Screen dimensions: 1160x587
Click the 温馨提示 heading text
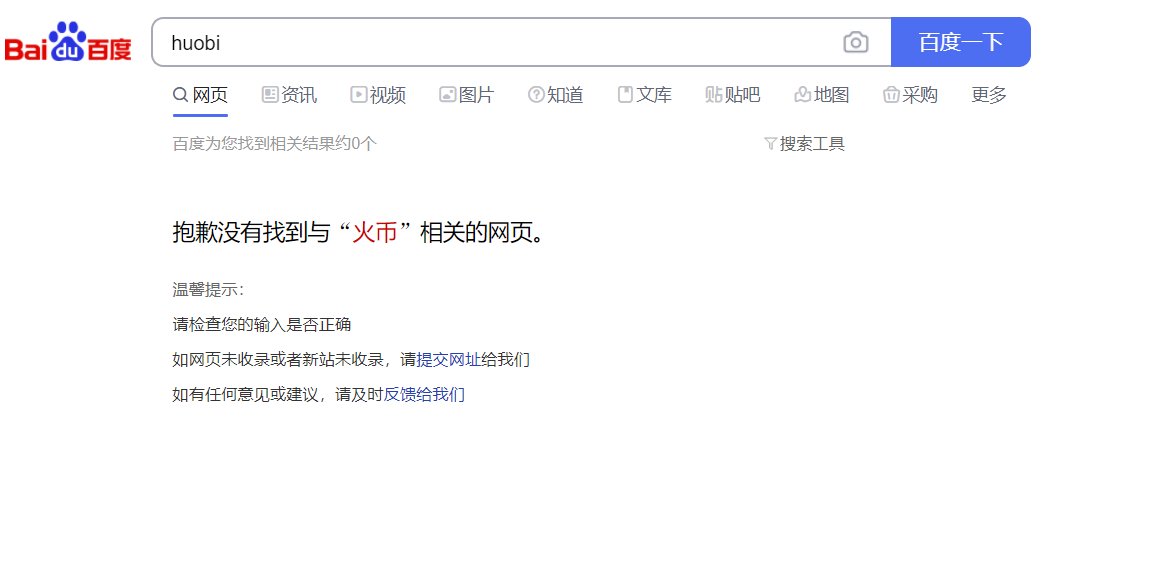tap(209, 289)
